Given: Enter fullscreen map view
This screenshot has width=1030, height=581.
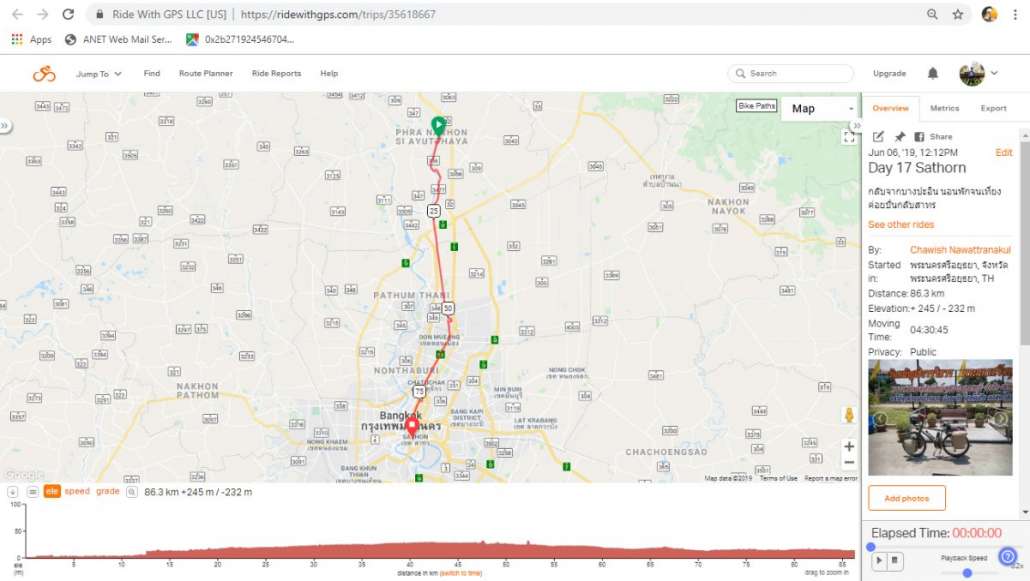Looking at the screenshot, I should coord(849,137).
